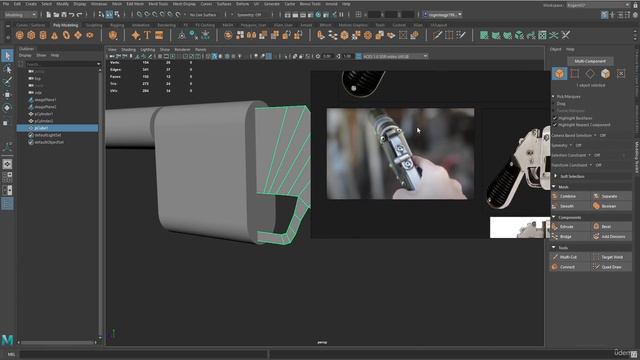
Task: Create a polygon cone from the shelf
Action: click(x=54, y=36)
